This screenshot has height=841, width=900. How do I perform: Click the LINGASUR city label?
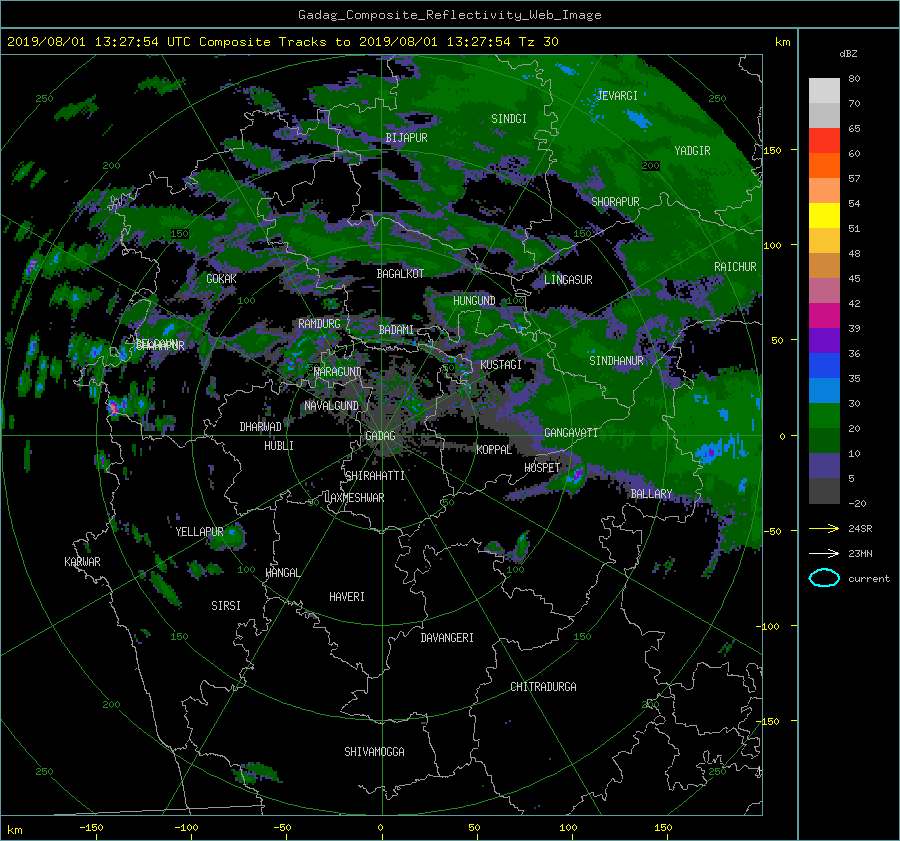pos(568,280)
